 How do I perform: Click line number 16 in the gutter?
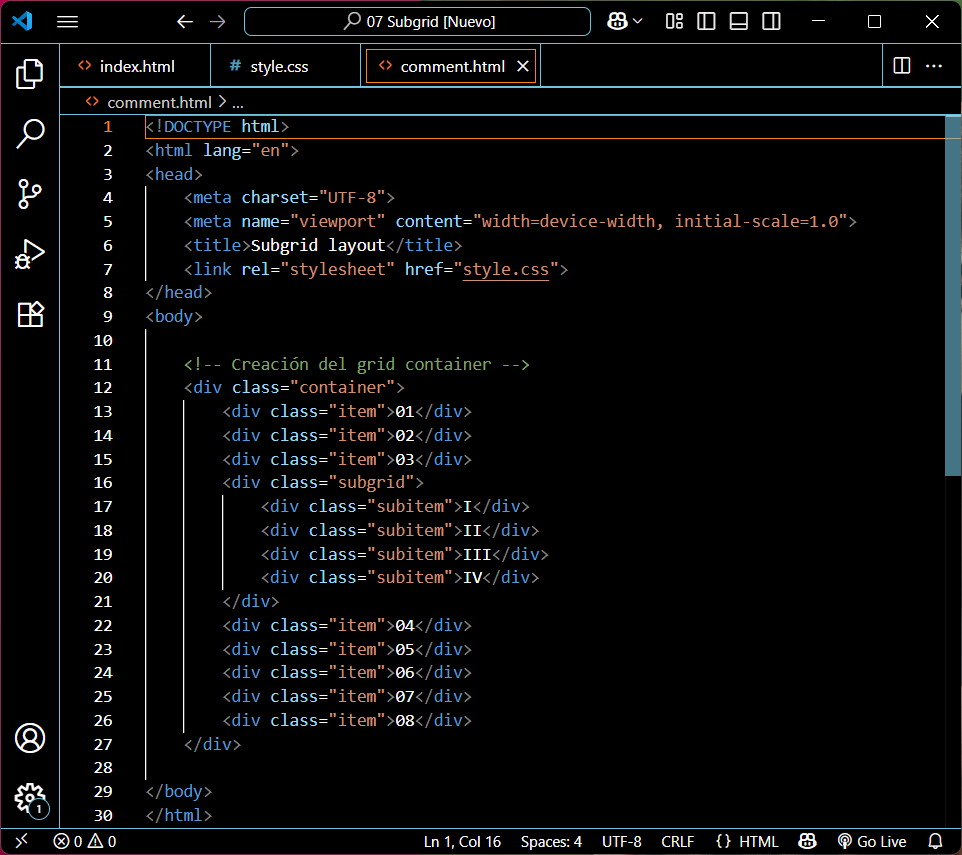pyautogui.click(x=102, y=483)
